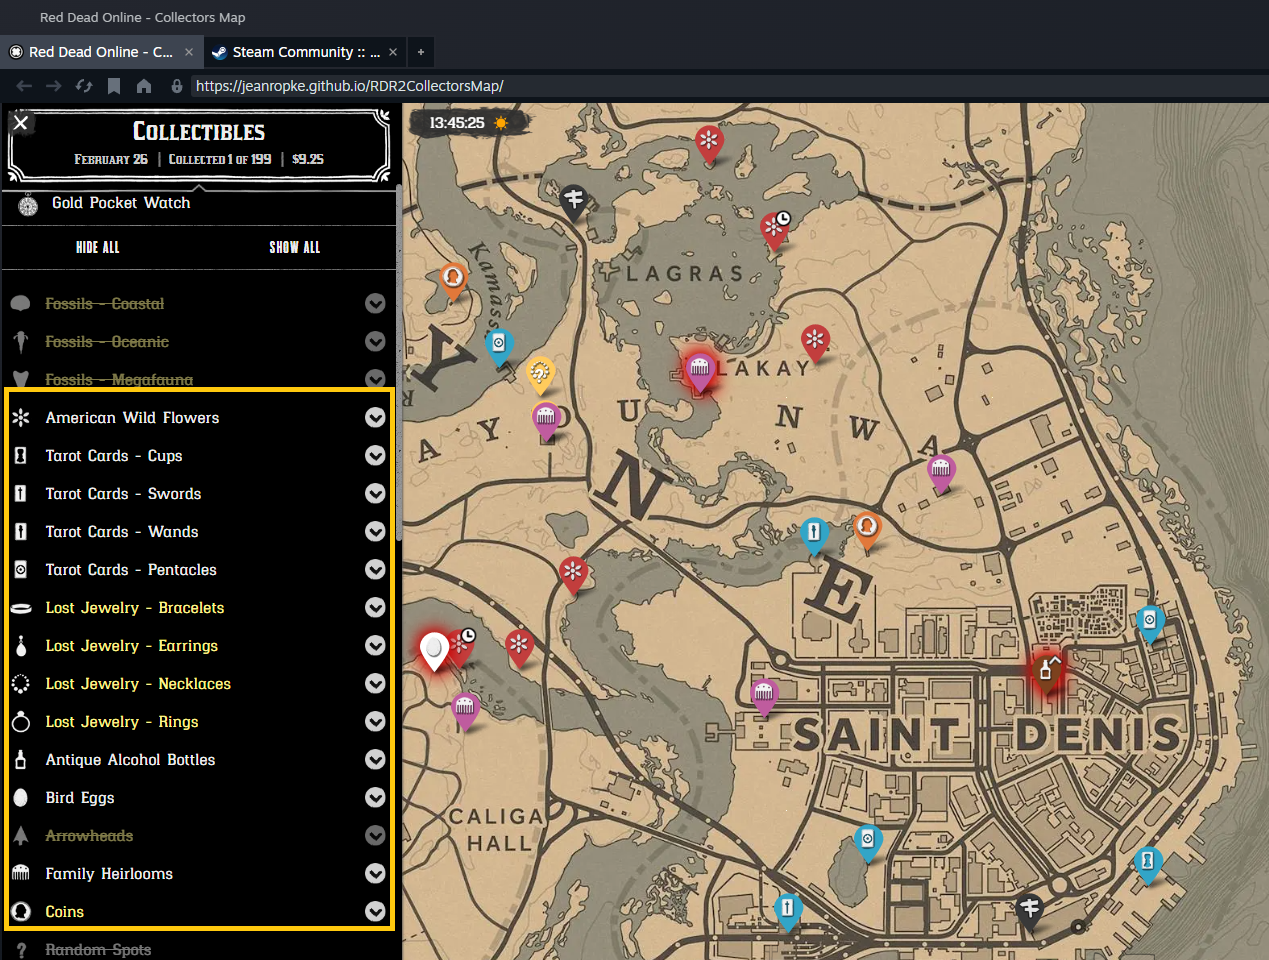Image resolution: width=1269 pixels, height=960 pixels.
Task: Enable the disabled Arrowheads category
Action: tap(89, 836)
